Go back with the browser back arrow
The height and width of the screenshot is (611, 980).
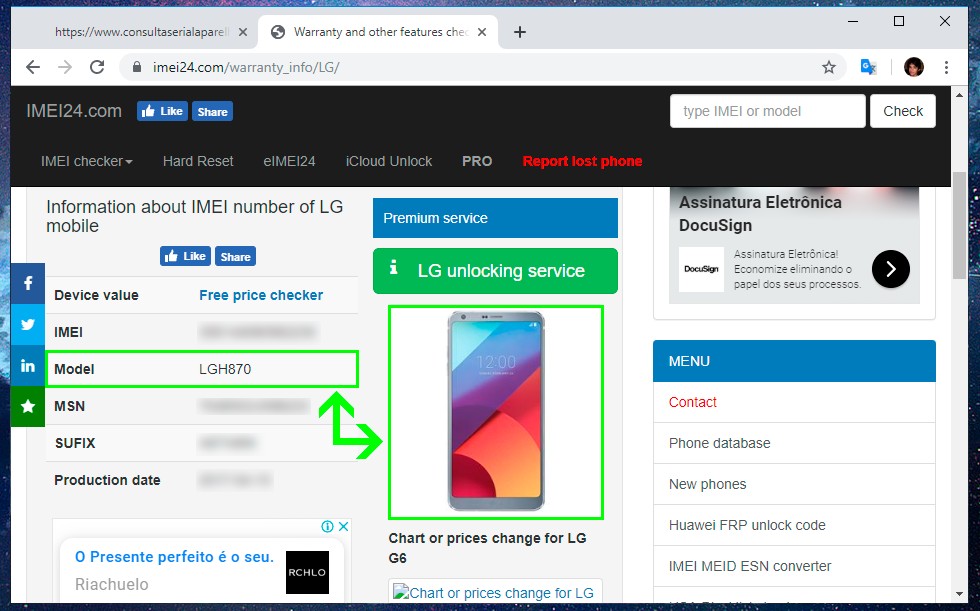coord(32,67)
